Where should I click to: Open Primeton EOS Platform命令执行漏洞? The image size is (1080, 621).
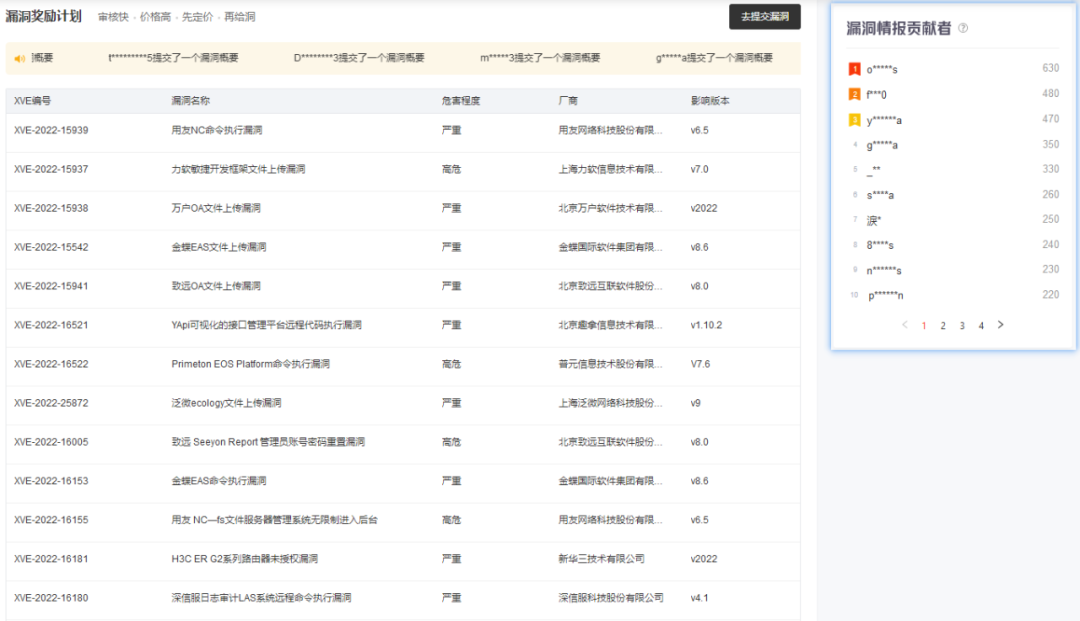250,364
